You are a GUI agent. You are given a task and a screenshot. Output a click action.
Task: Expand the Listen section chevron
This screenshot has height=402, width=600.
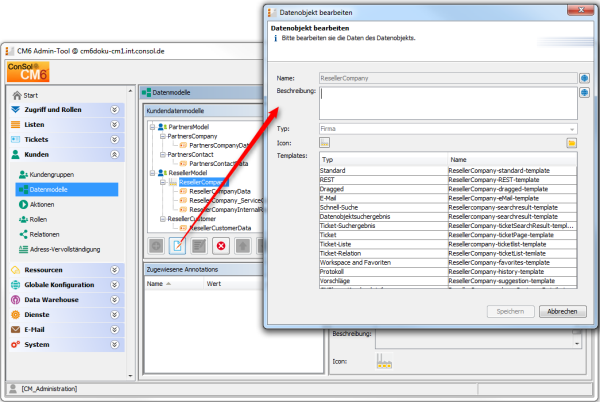pyautogui.click(x=114, y=125)
